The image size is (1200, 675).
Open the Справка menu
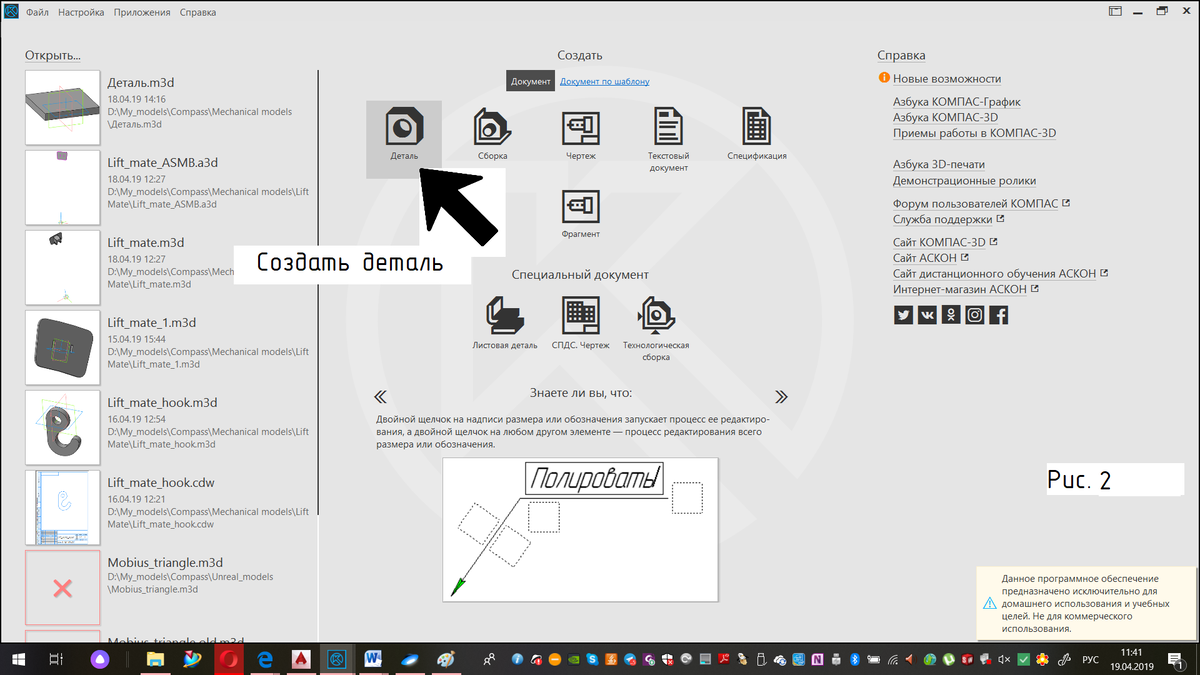(x=198, y=12)
